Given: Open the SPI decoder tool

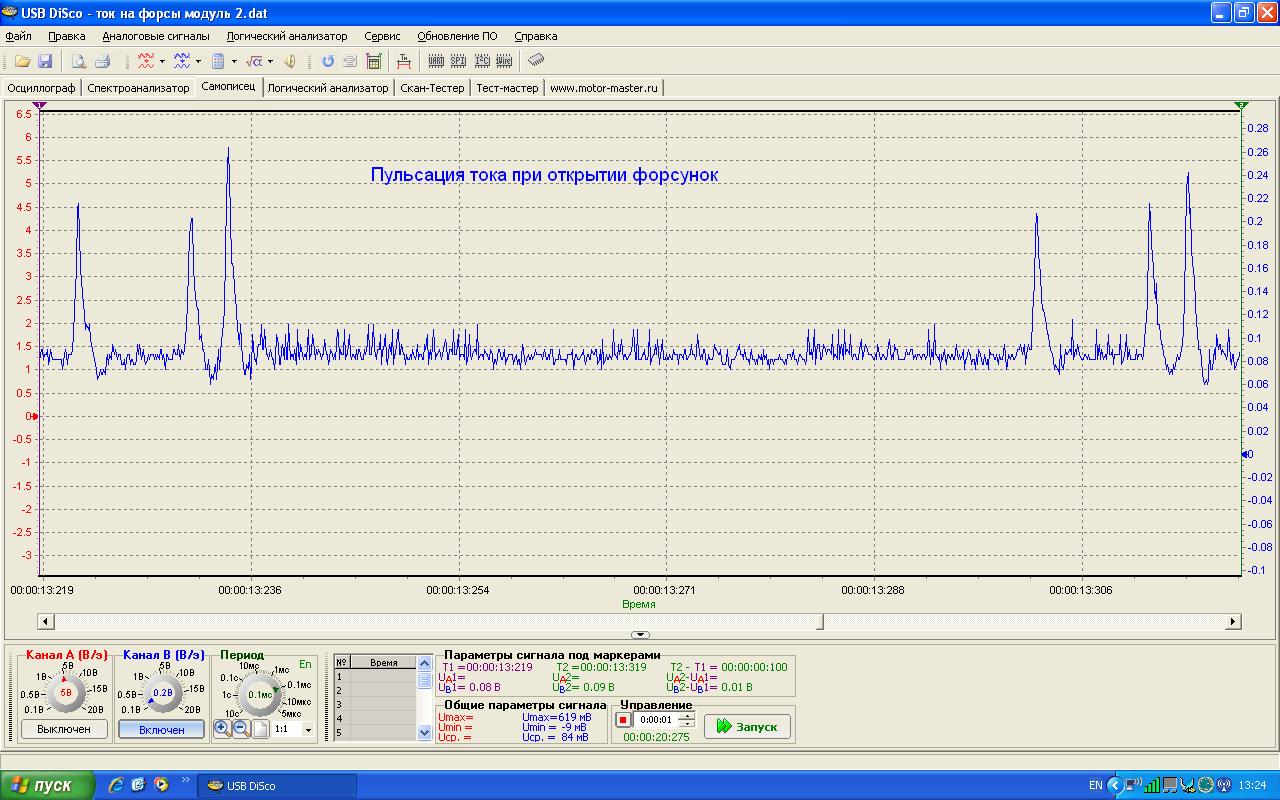Looking at the screenshot, I should 458,62.
